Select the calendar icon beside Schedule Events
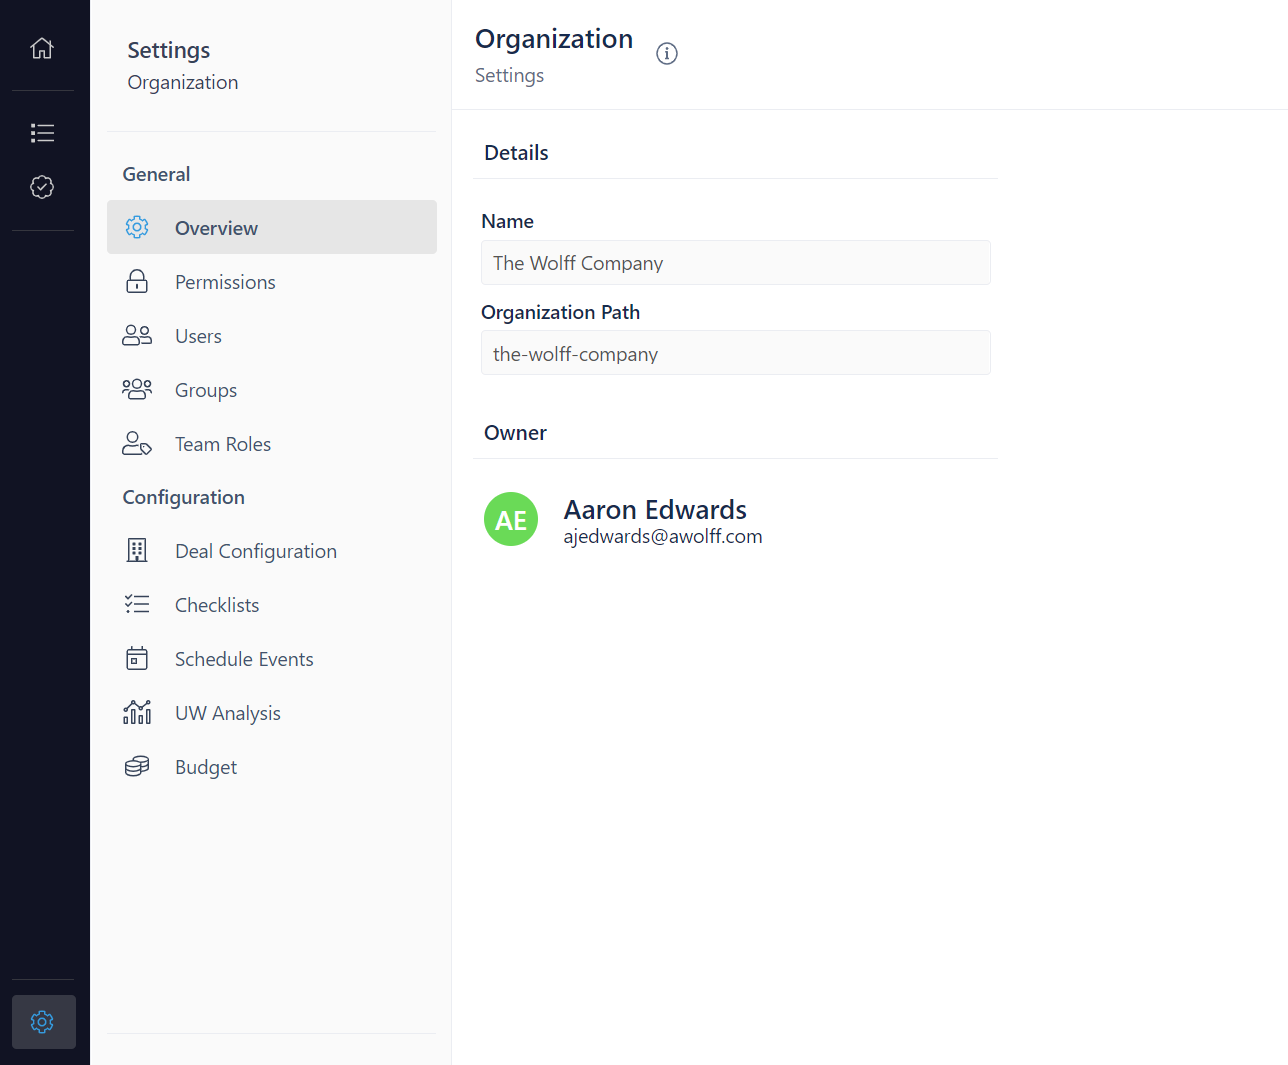 [x=137, y=658]
